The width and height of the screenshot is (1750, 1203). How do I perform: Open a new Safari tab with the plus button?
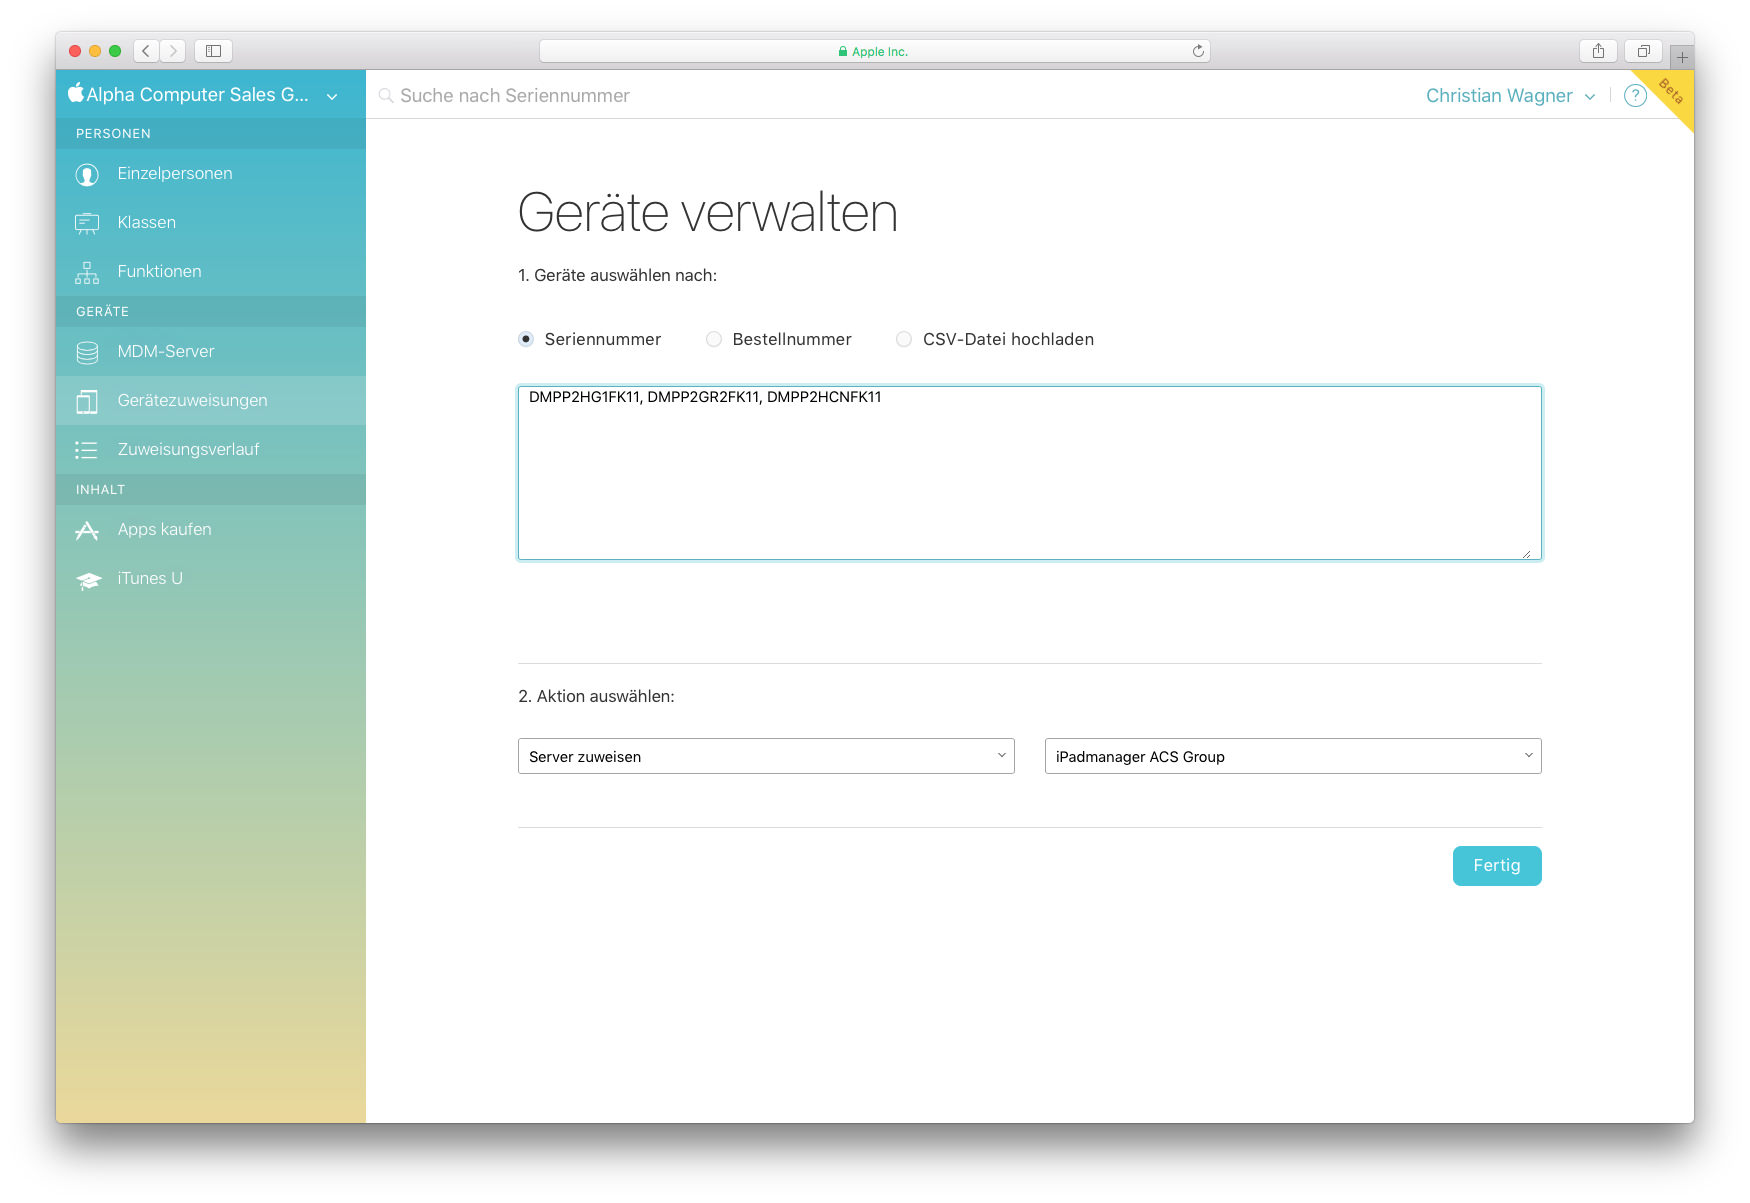pos(1682,57)
